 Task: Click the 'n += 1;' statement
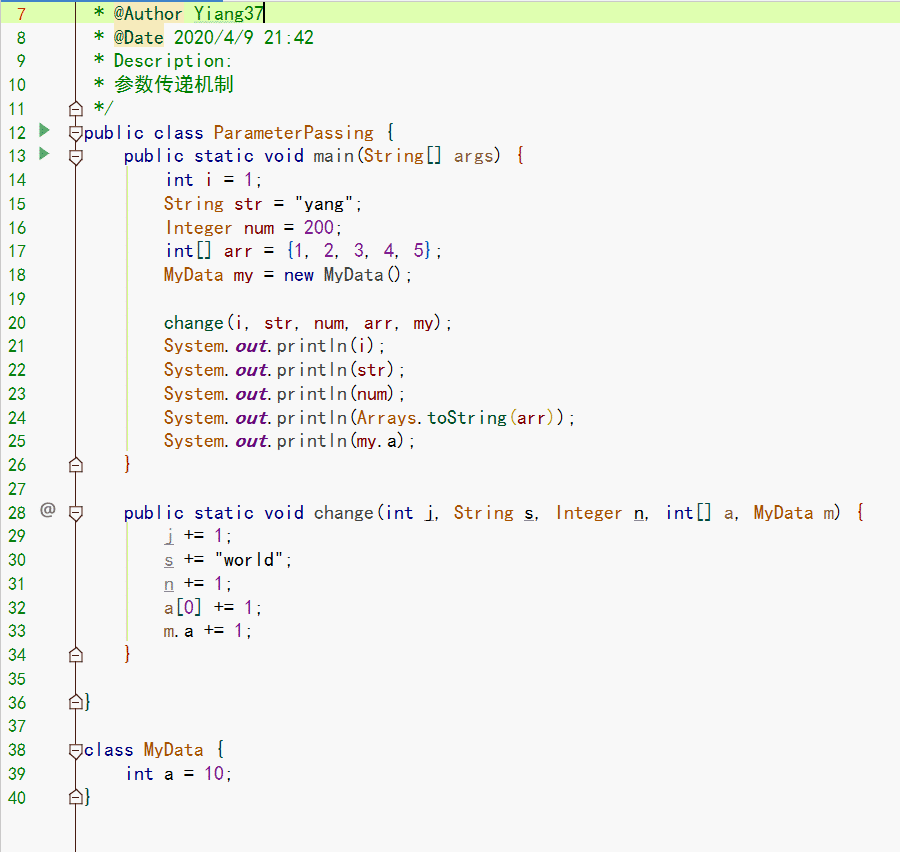(198, 584)
